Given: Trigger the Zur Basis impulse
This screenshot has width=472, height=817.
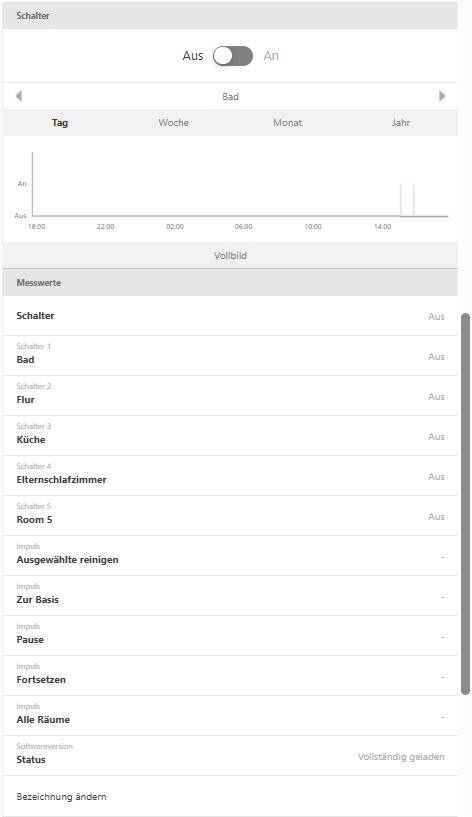Looking at the screenshot, I should click(x=230, y=596).
